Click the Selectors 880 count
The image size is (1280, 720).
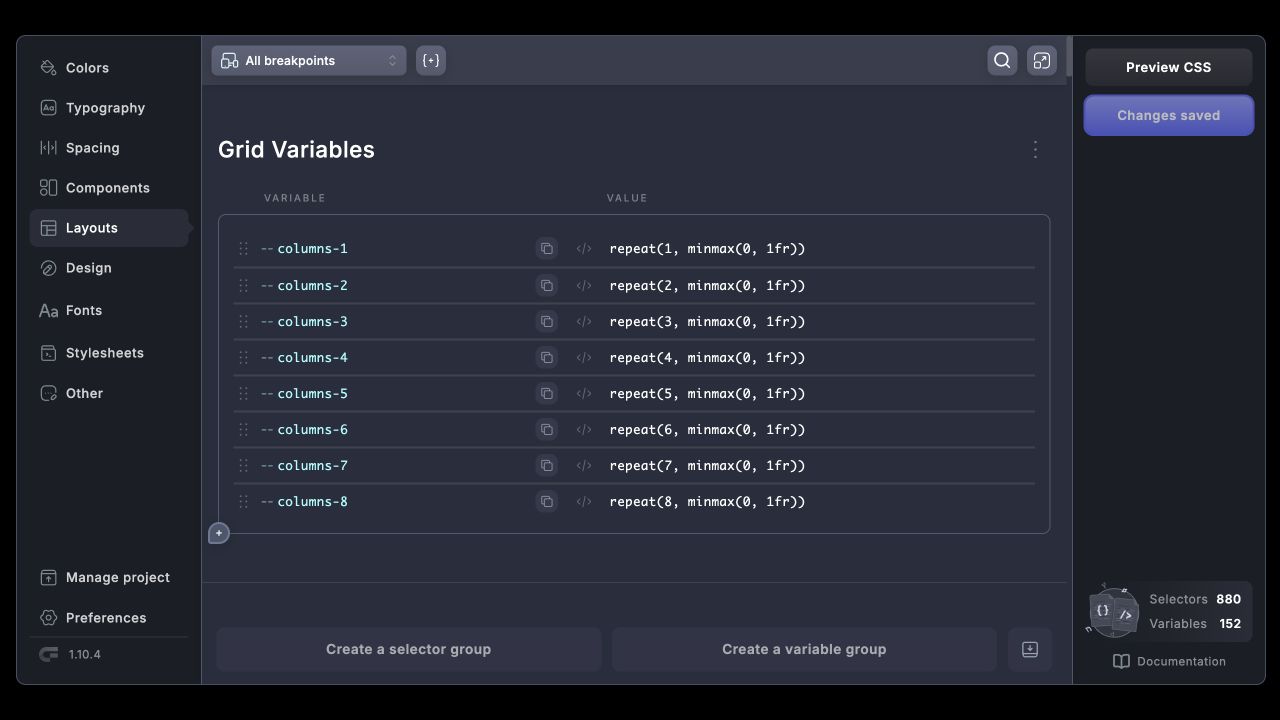(x=1195, y=600)
